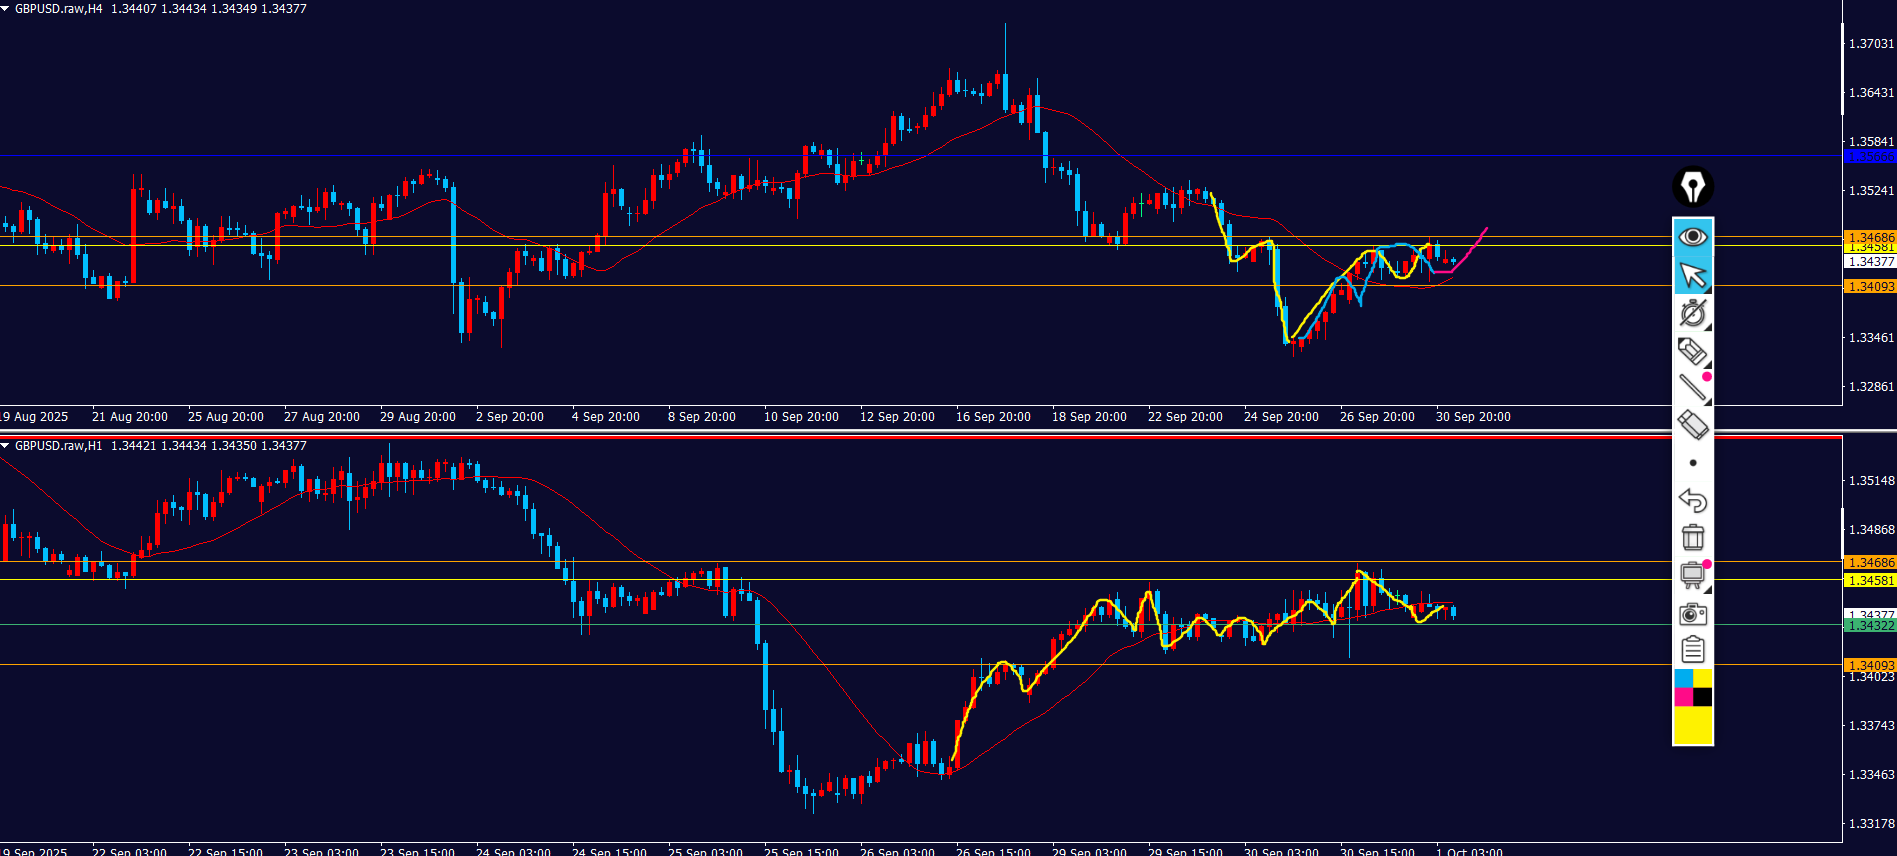Pick the cyan color swatch

(1683, 679)
